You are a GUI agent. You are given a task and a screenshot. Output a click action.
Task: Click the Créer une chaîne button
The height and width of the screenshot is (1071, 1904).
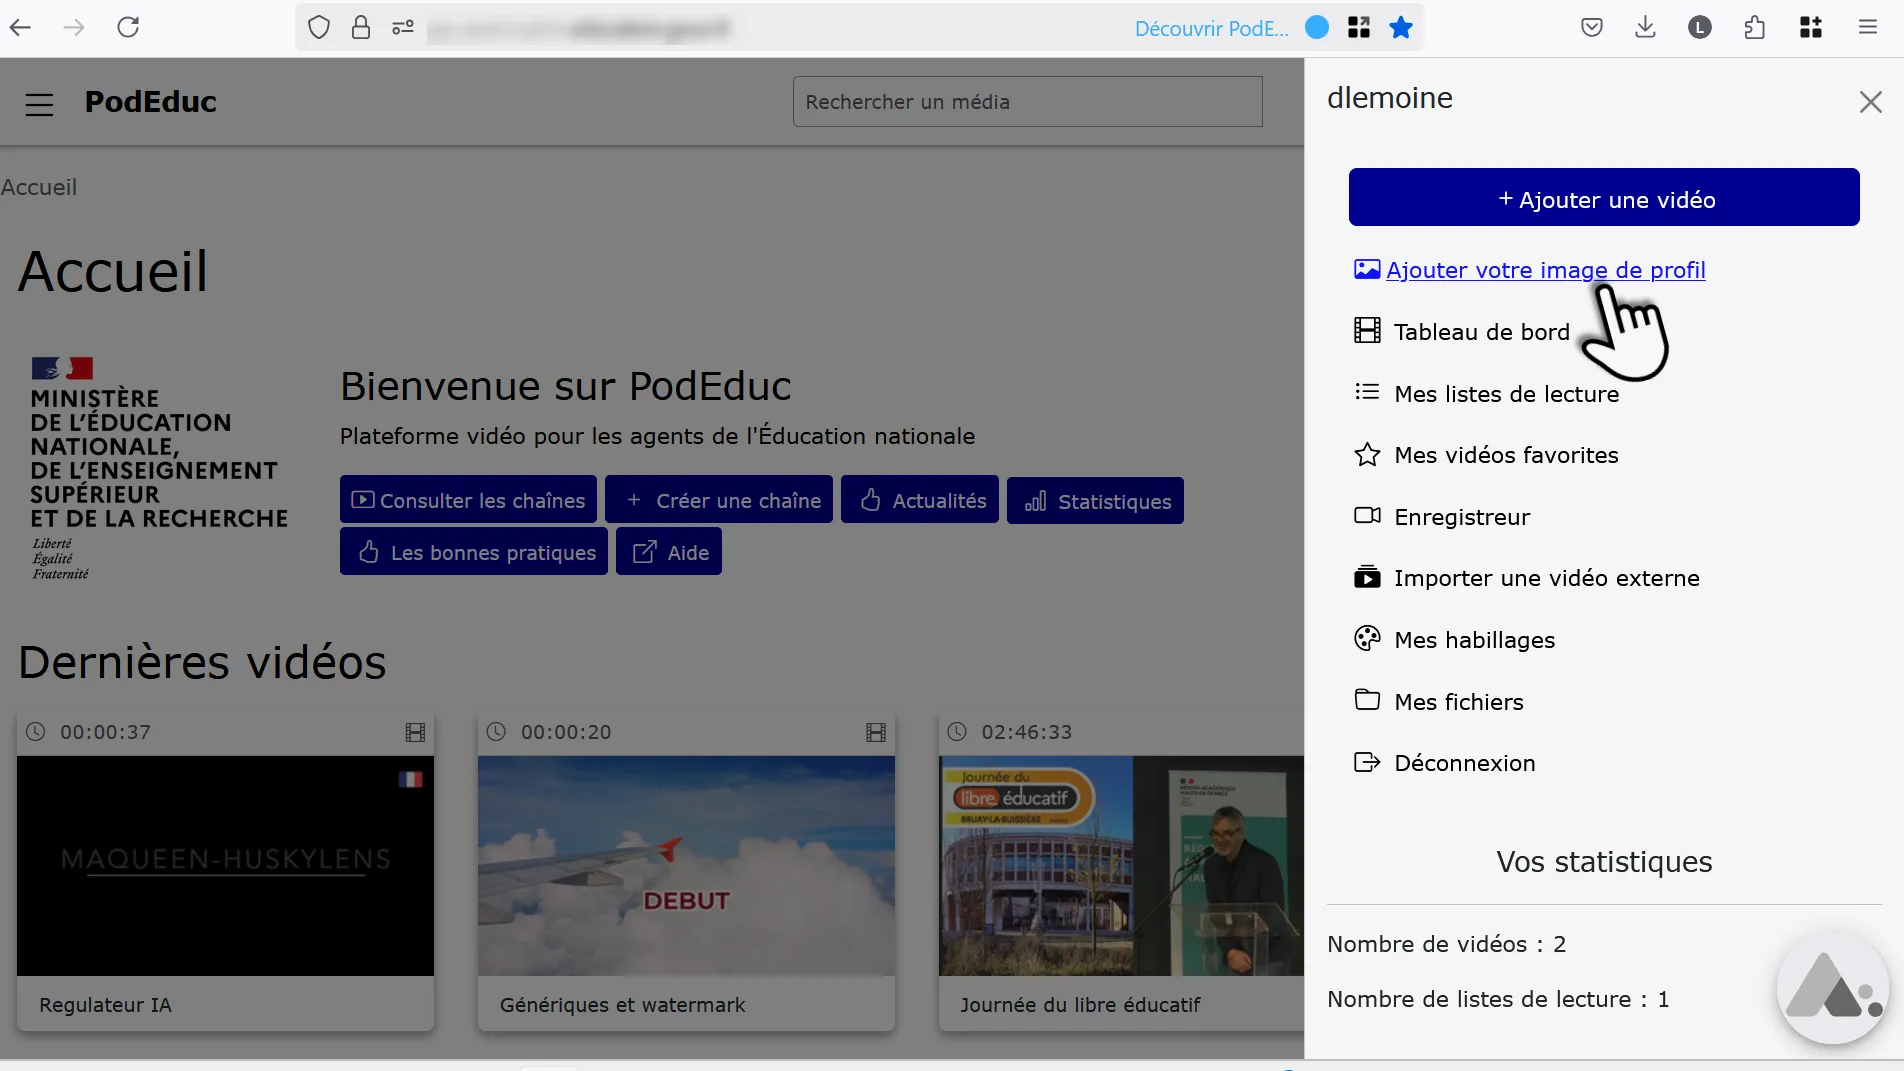(719, 500)
